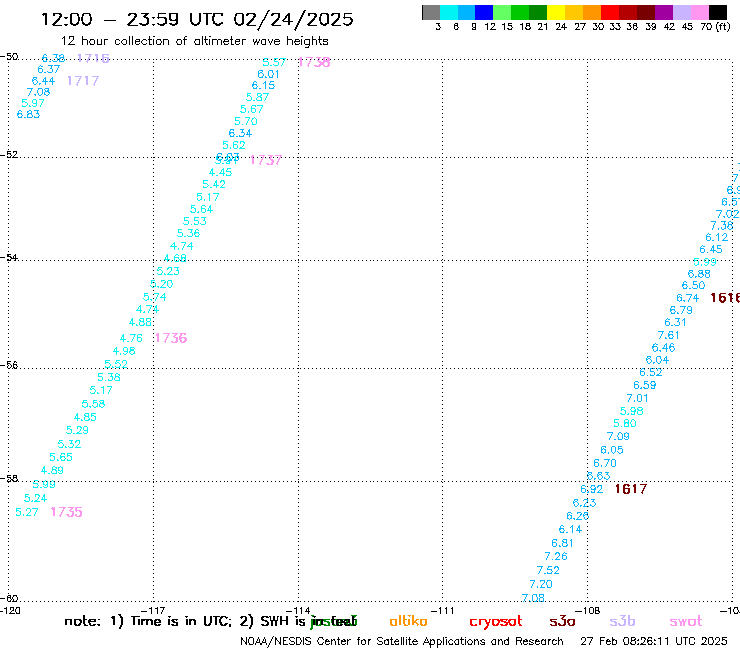Pick the lavender swatch in the legend
Image resolution: width=740 pixels, height=650 pixels.
coord(681,12)
